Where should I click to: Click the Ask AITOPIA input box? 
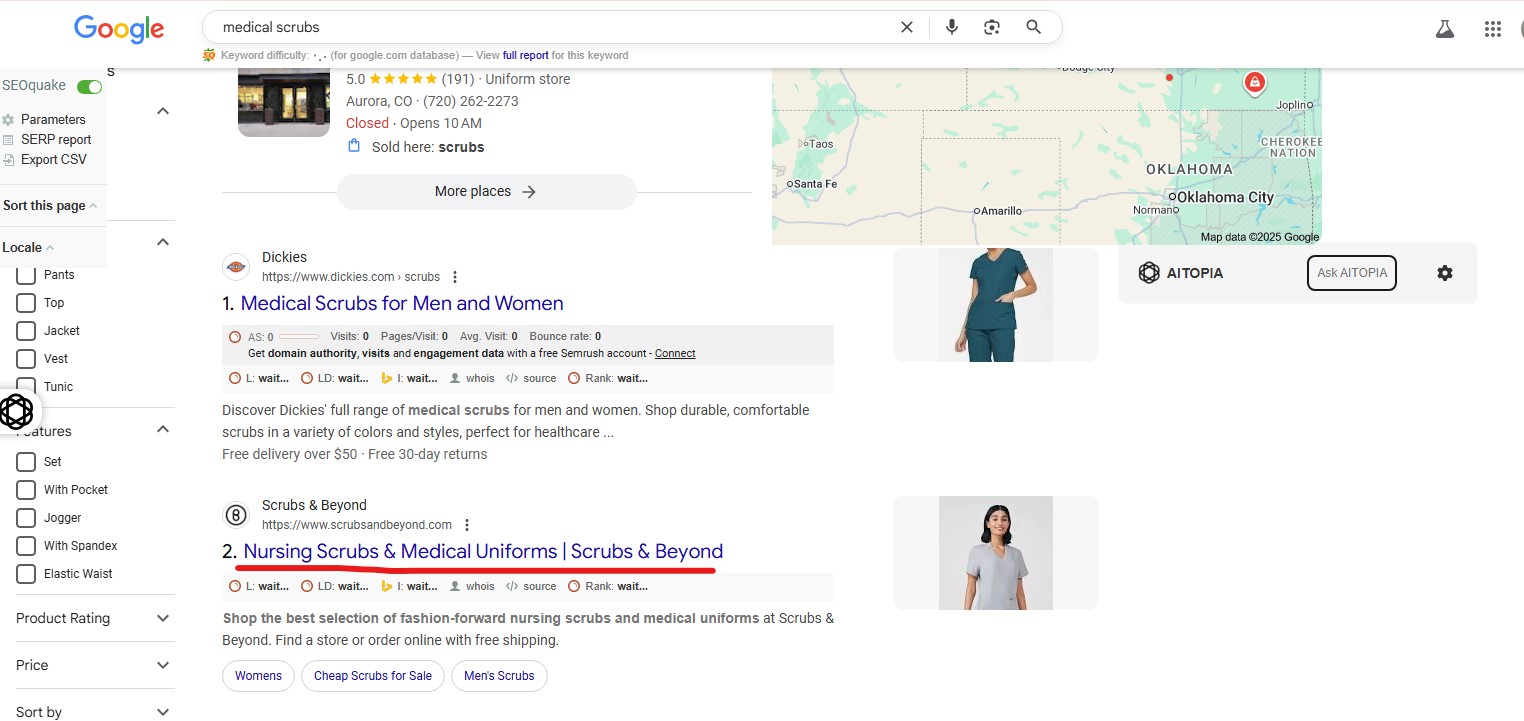point(1351,272)
